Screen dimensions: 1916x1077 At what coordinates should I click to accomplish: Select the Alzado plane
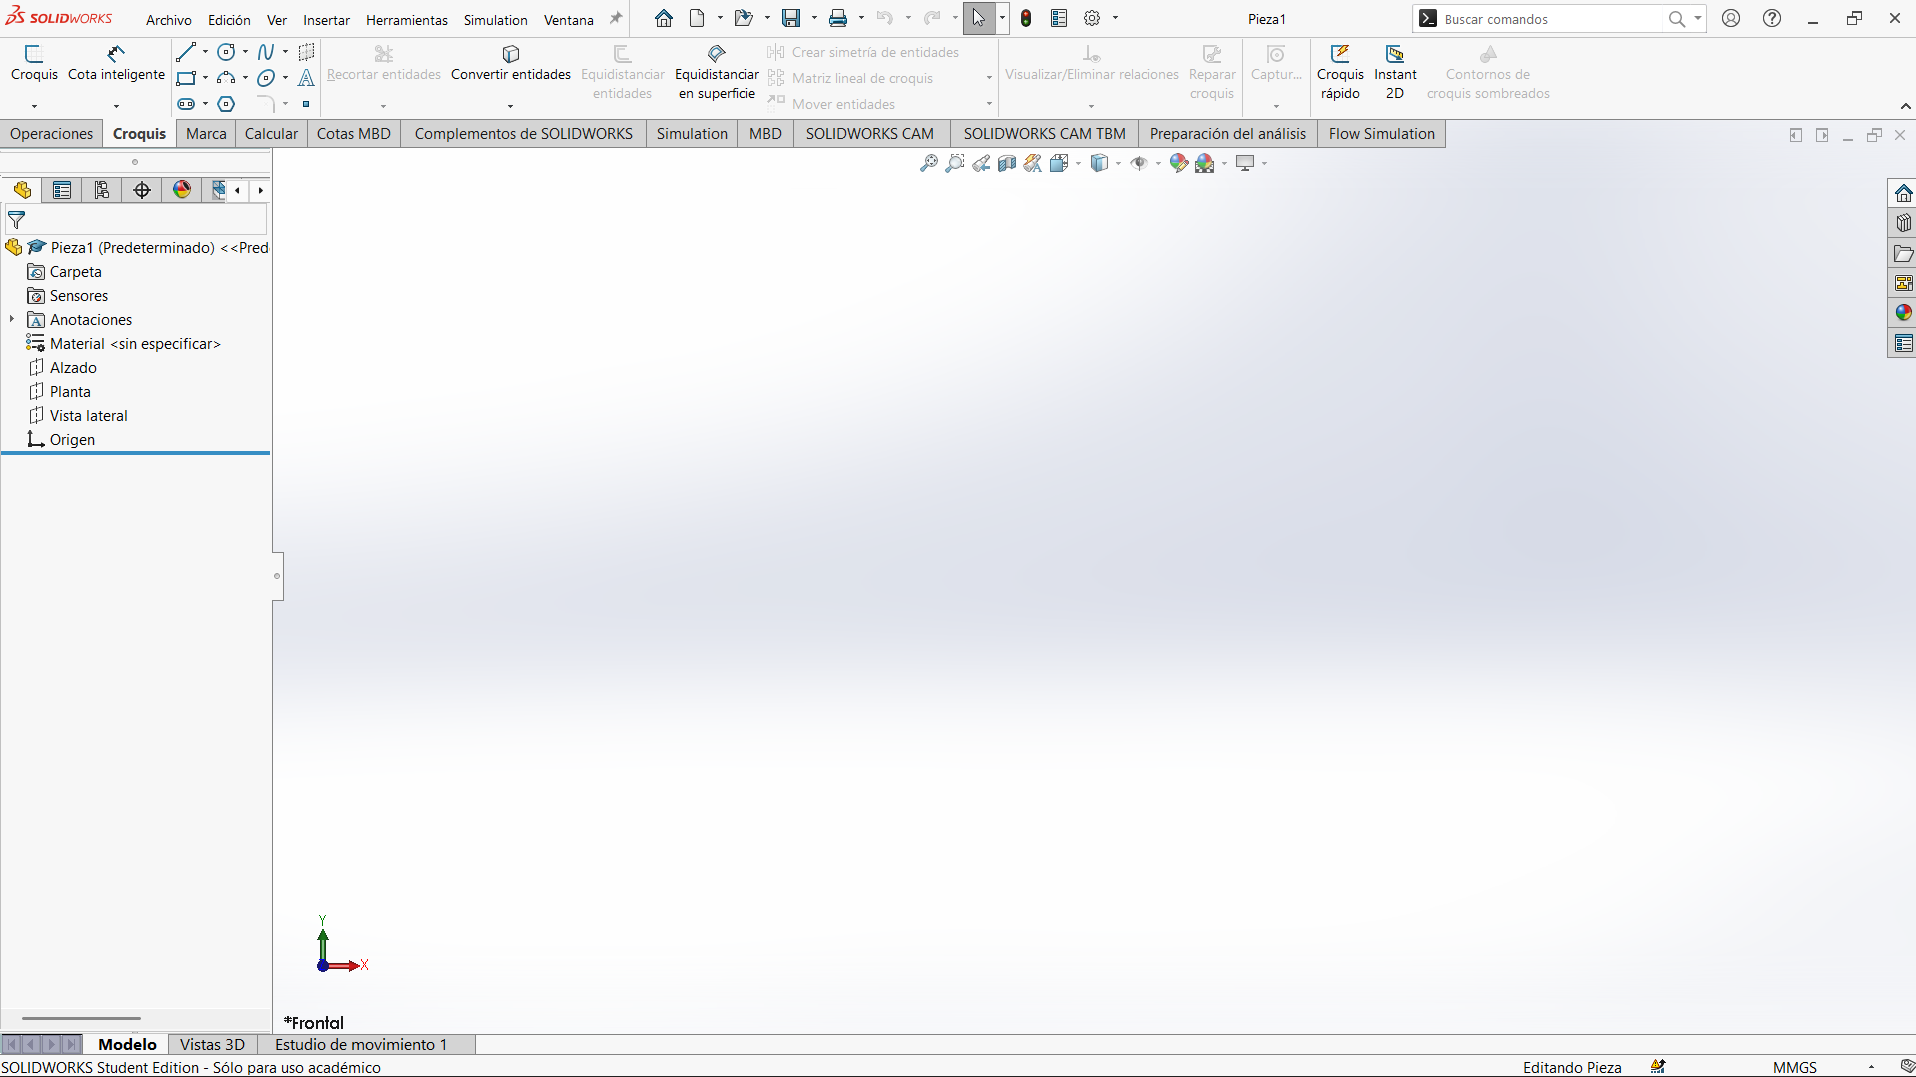[73, 368]
